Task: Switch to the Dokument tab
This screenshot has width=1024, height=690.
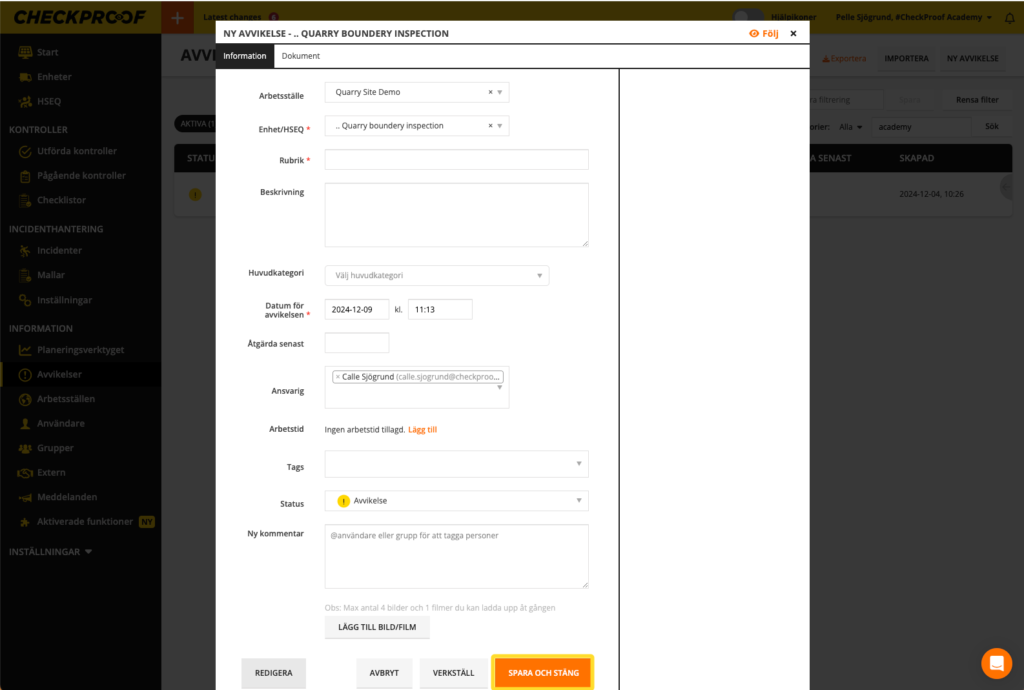Action: 300,56
